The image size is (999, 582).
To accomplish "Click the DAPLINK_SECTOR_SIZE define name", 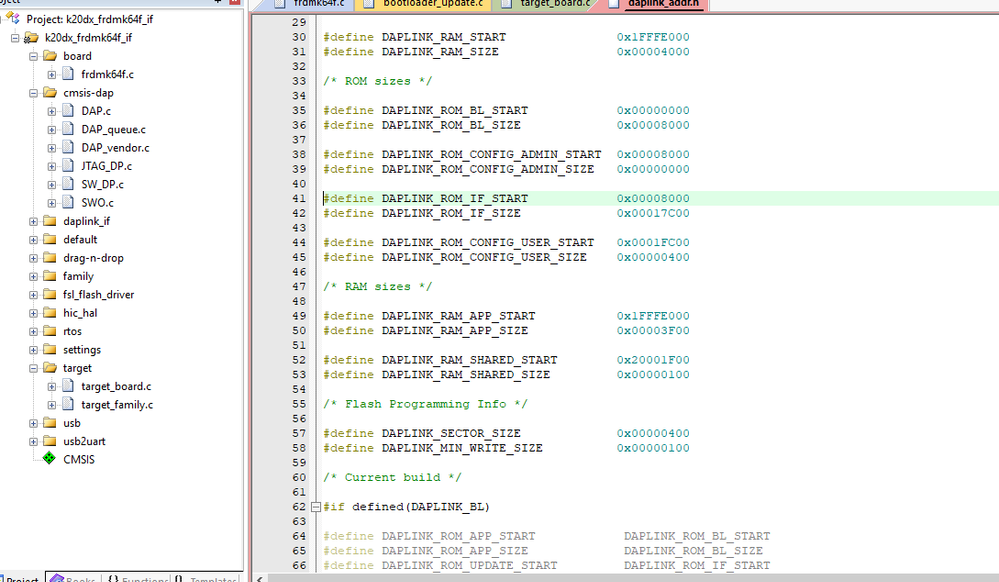I will click(x=451, y=433).
